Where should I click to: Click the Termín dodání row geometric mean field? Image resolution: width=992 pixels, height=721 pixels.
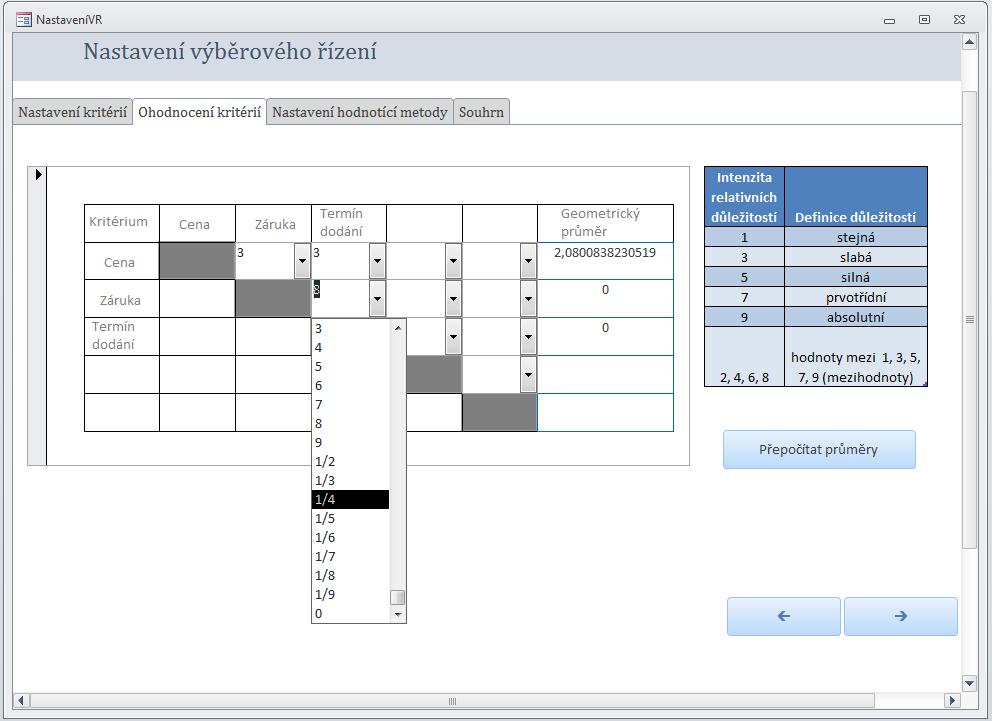point(605,336)
